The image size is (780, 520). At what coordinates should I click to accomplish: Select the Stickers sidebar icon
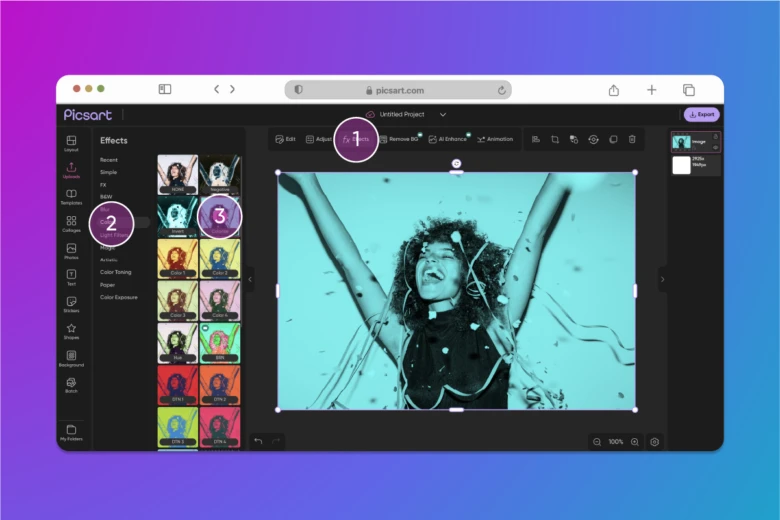click(x=71, y=303)
